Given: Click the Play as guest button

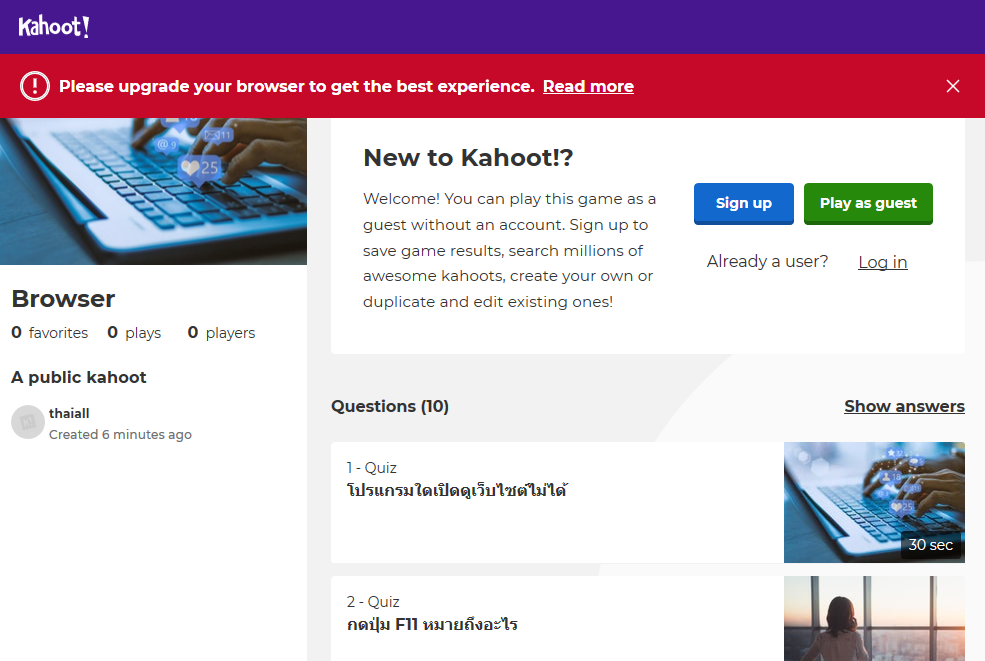Looking at the screenshot, I should pos(868,203).
